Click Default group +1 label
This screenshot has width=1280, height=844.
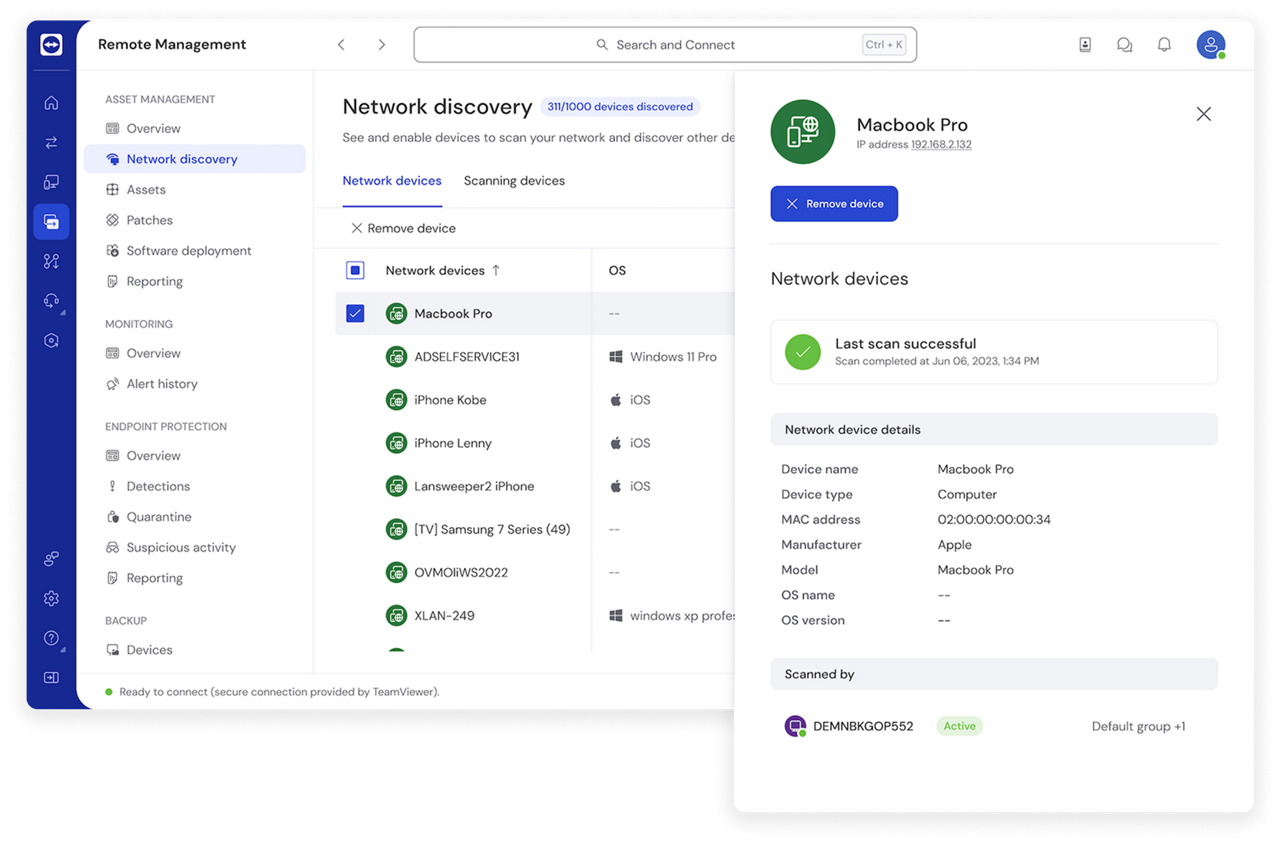pyautogui.click(x=1138, y=726)
